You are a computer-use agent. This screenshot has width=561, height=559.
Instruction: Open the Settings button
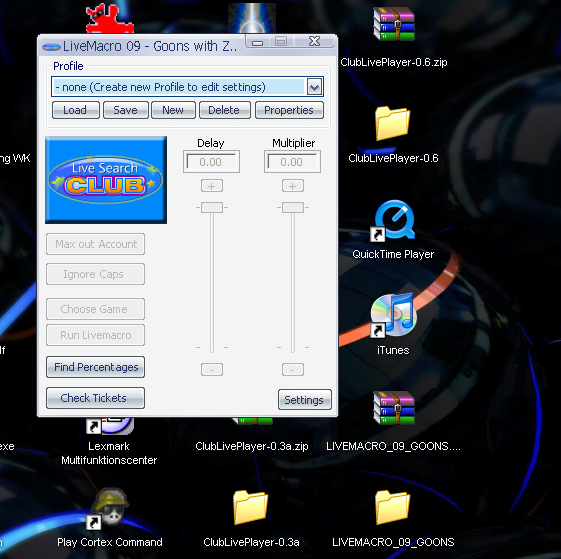[x=304, y=399]
